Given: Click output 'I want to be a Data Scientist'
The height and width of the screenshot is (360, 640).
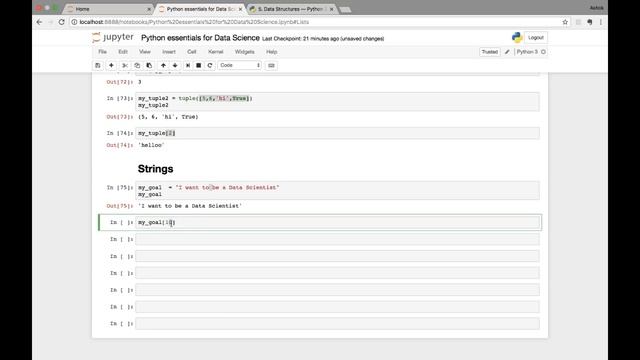Looking at the screenshot, I should click(x=190, y=206).
